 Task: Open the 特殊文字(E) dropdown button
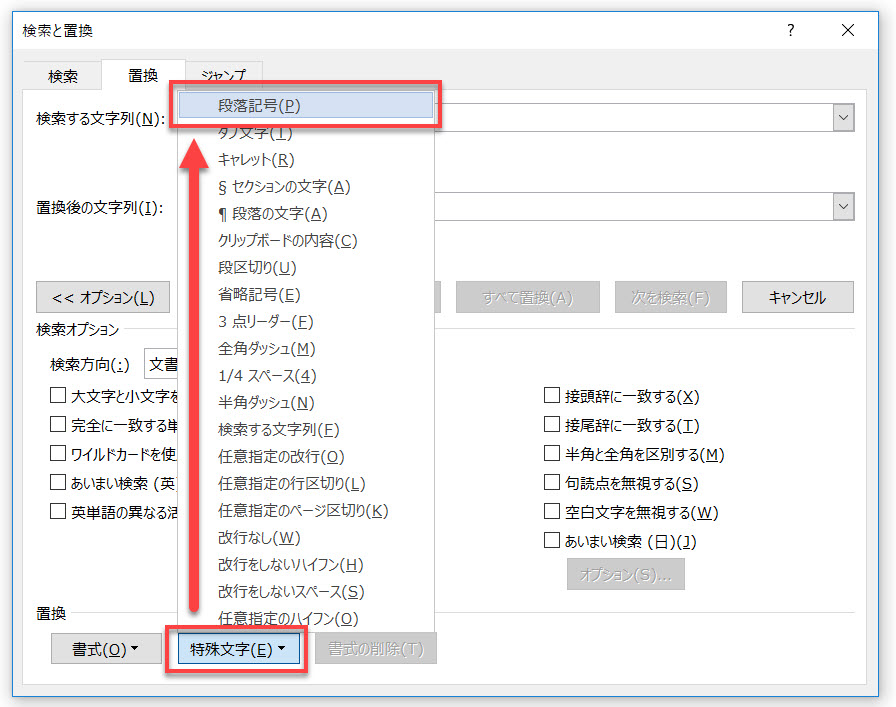(237, 649)
